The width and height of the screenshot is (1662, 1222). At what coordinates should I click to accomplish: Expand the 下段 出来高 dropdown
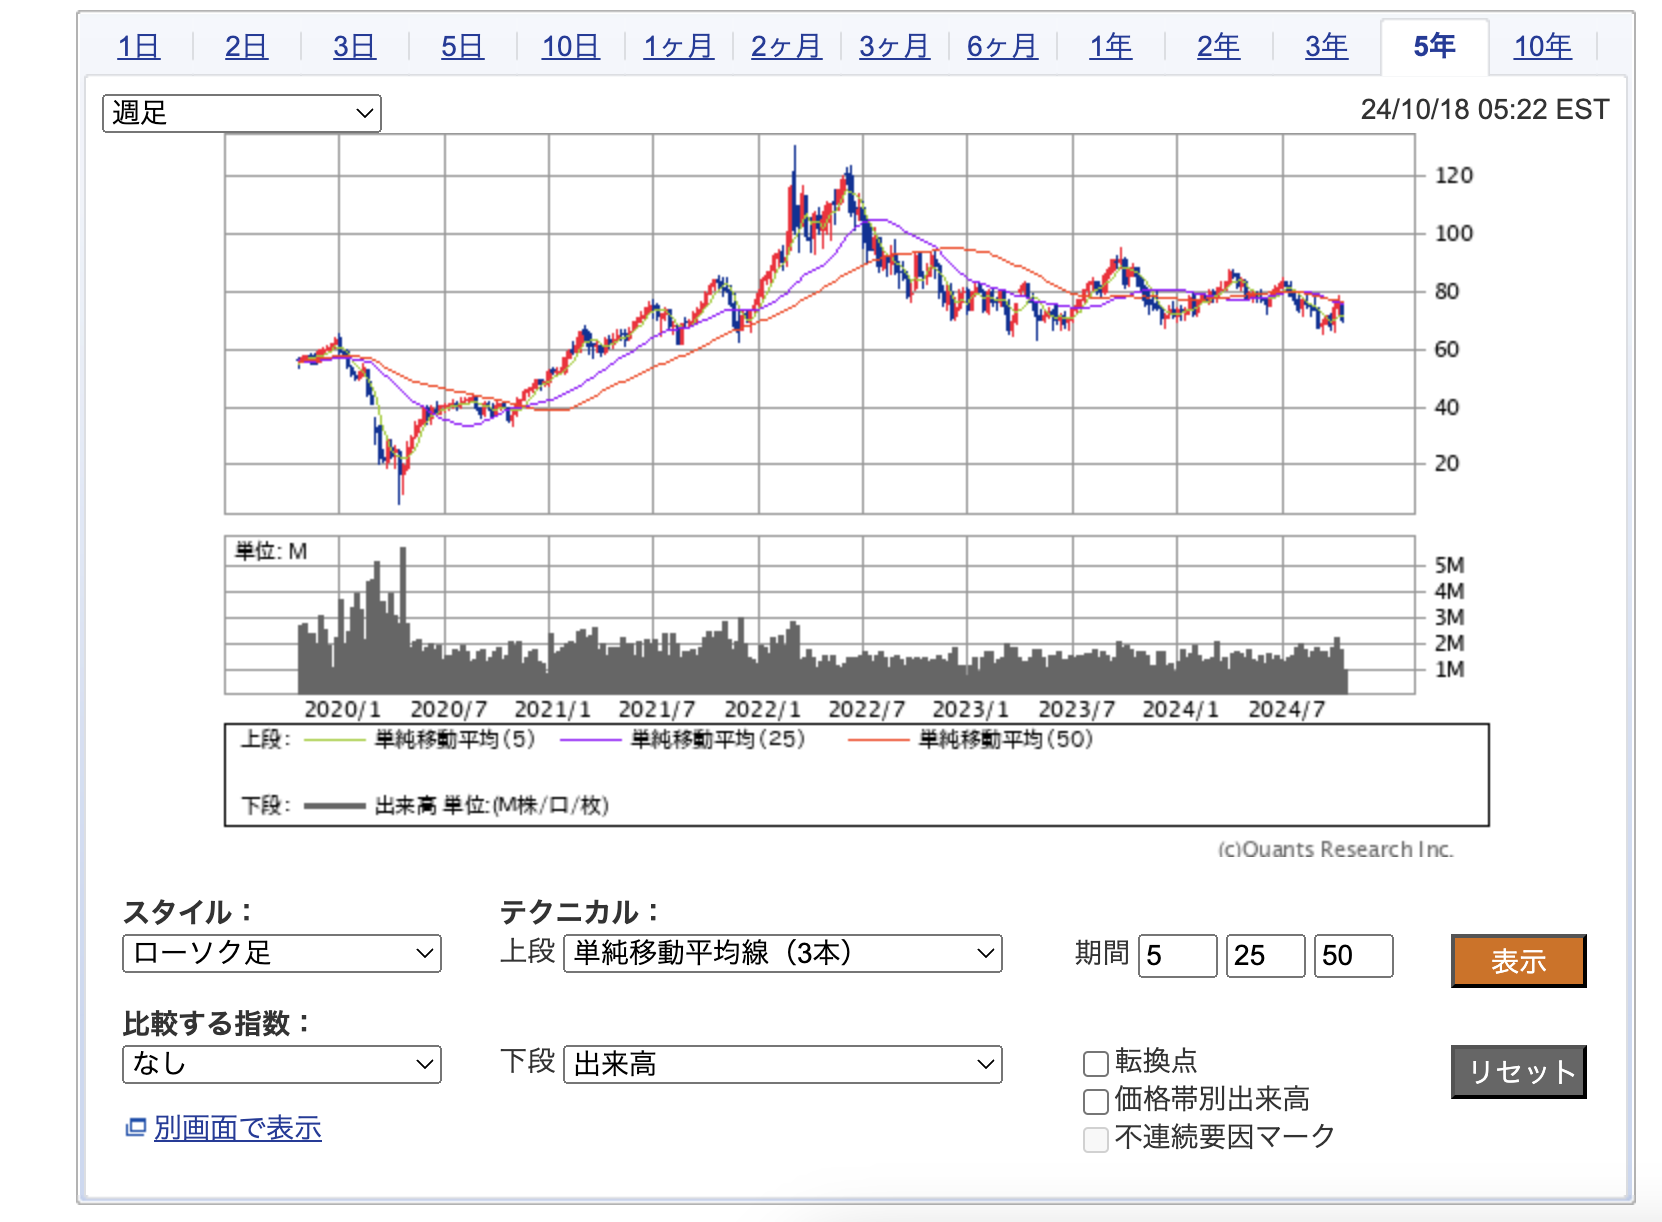click(x=782, y=1064)
